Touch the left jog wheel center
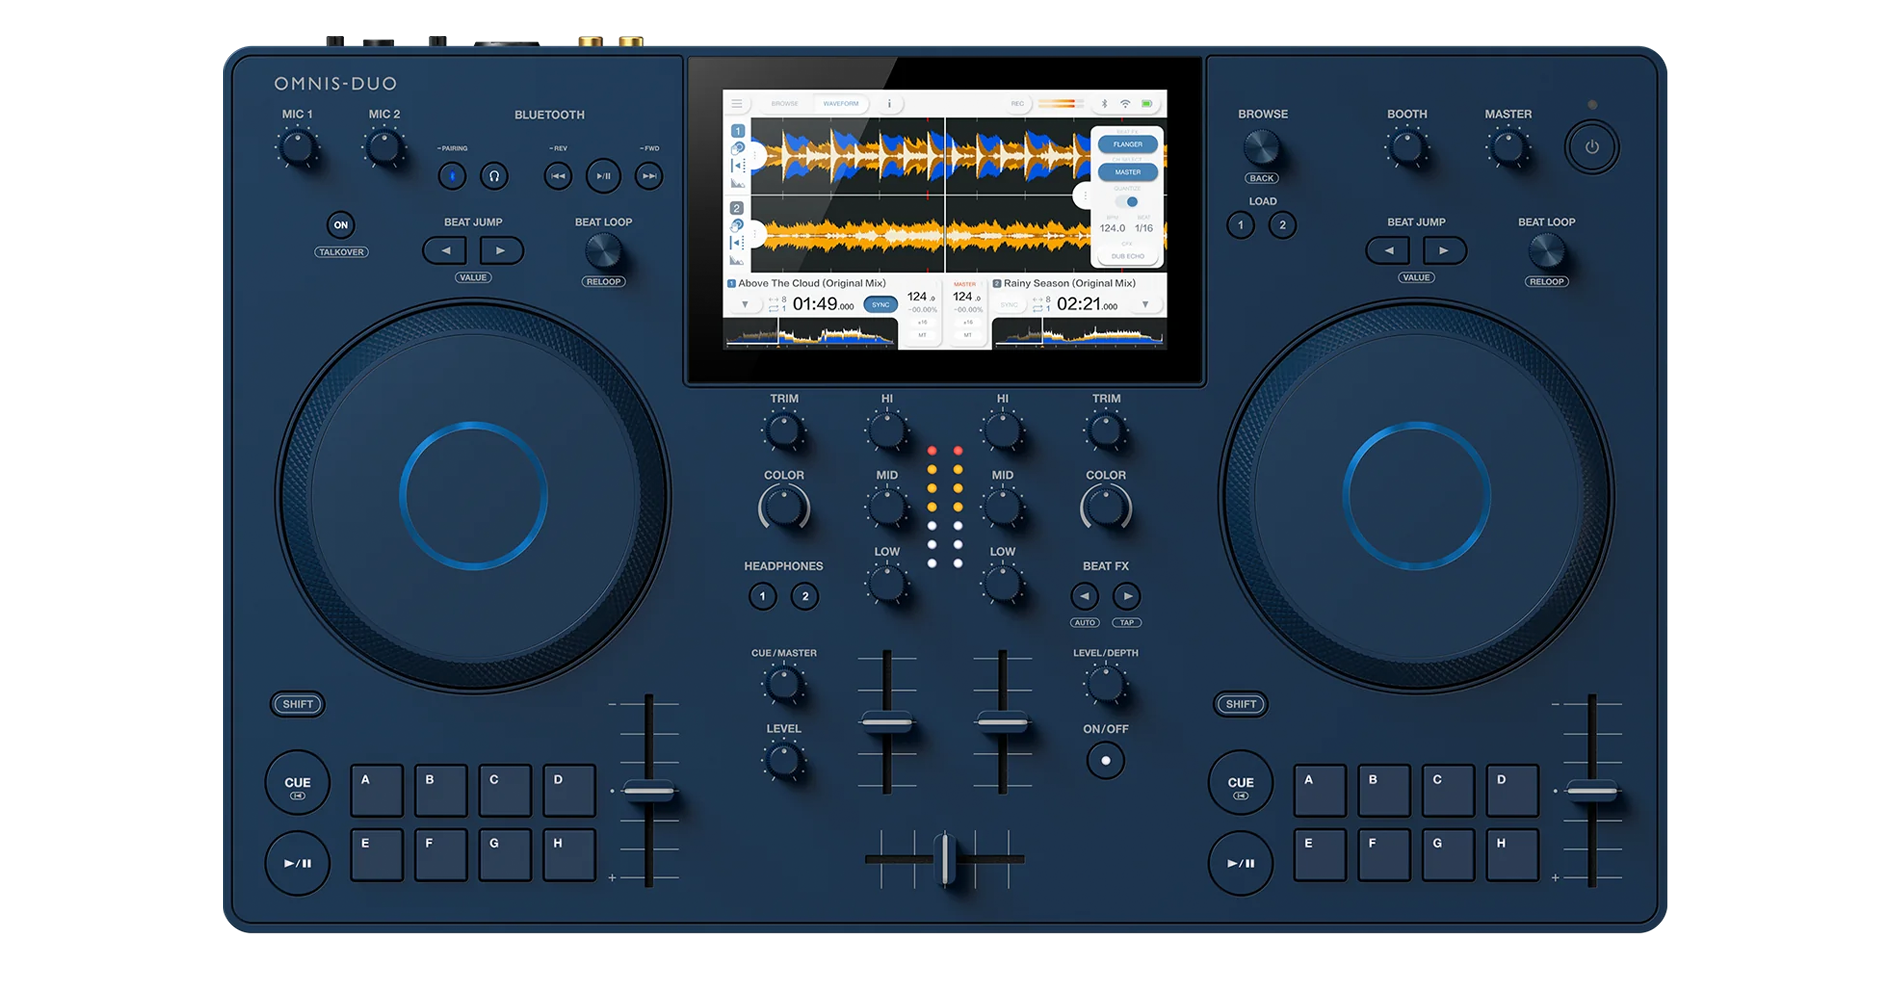 [x=473, y=496]
